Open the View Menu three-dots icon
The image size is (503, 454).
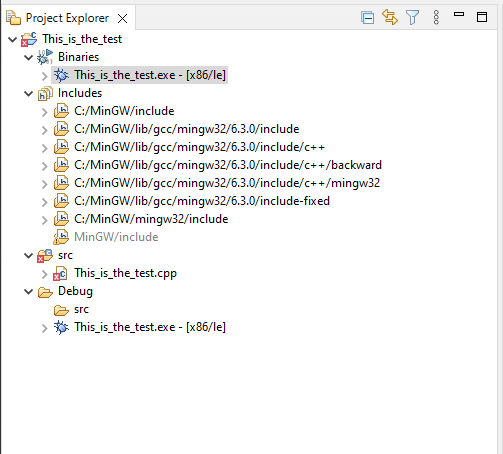point(436,17)
